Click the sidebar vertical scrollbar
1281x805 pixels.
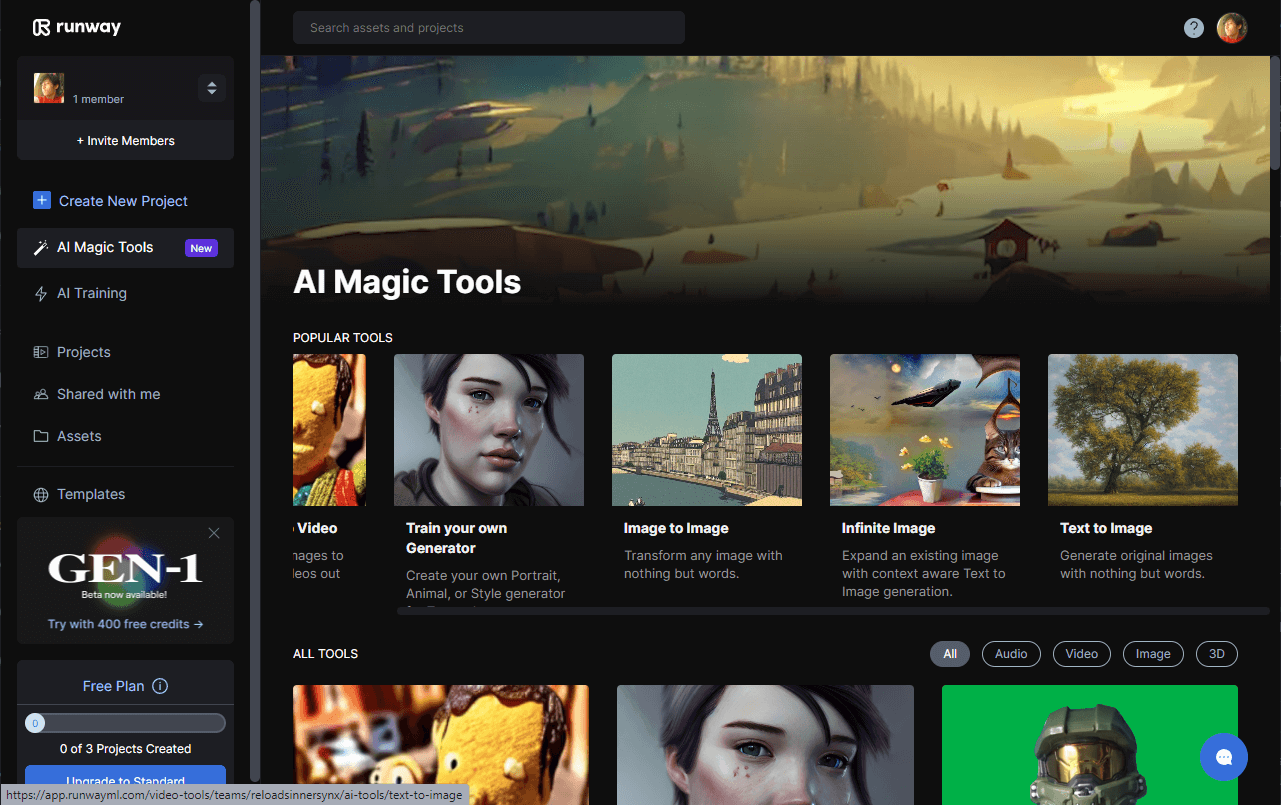click(x=255, y=390)
